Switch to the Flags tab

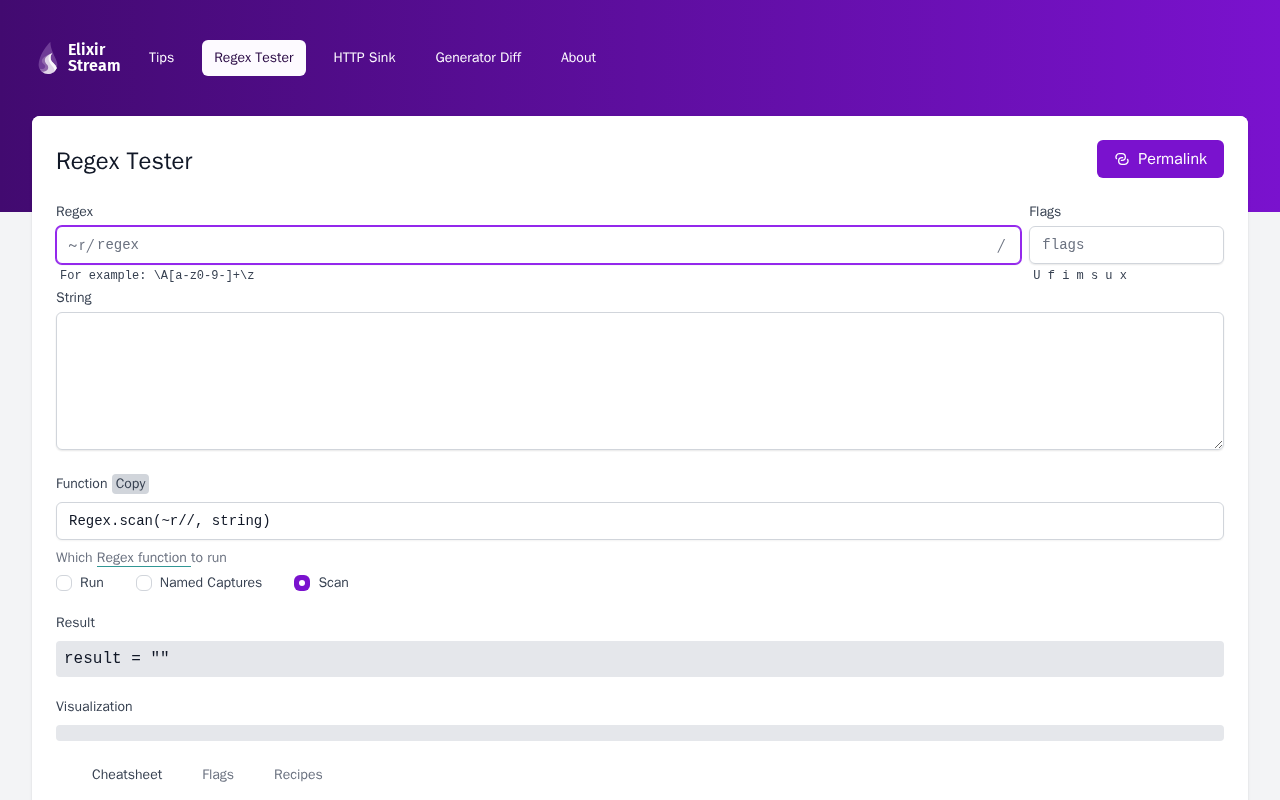click(218, 775)
